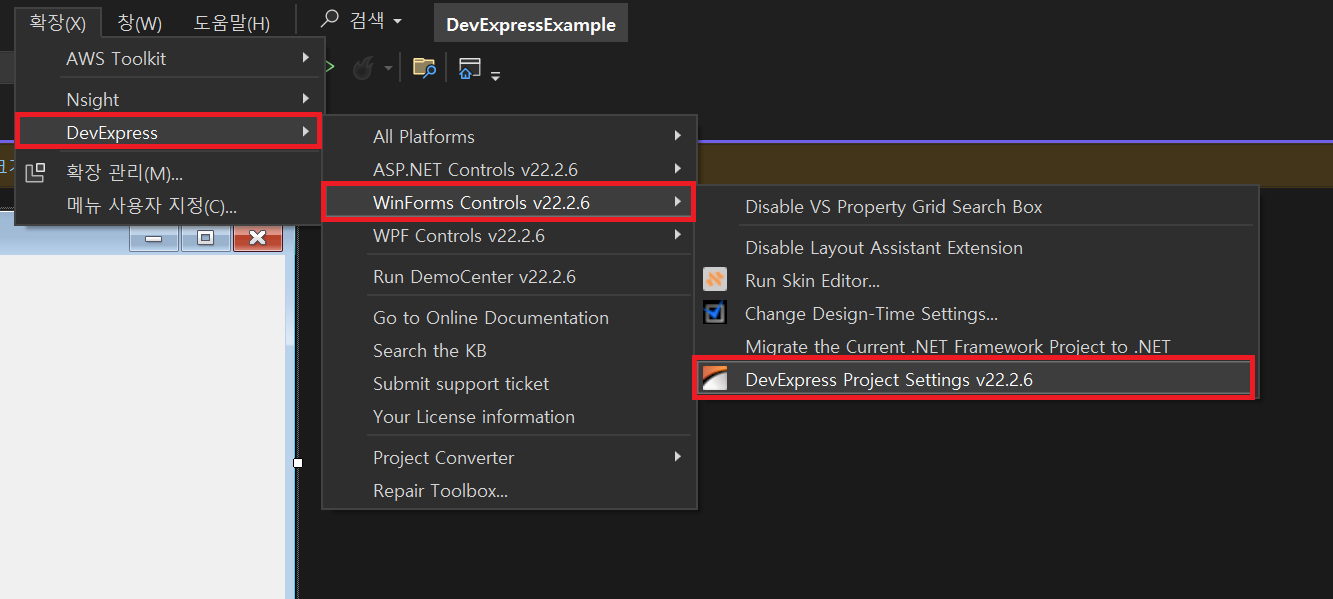Click the Skin Editor orange icon
Screen dimensions: 1333x599
[x=714, y=280]
